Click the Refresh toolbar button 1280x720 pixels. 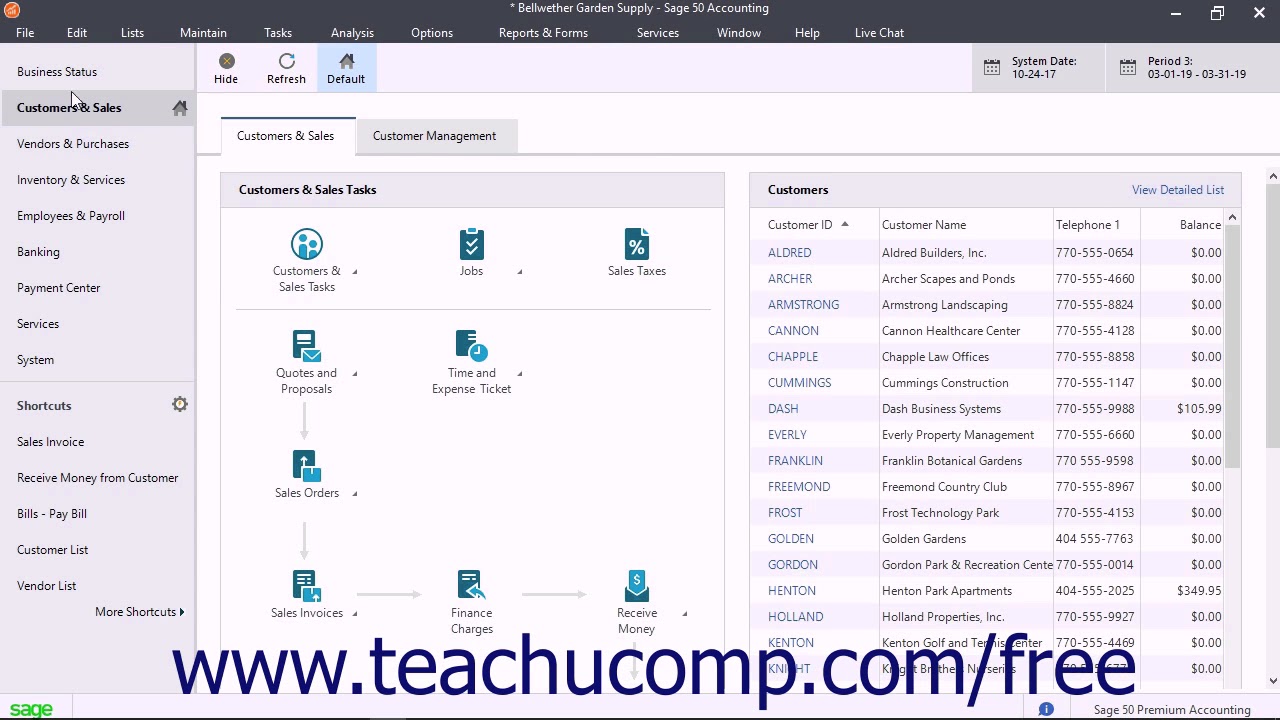click(x=286, y=69)
